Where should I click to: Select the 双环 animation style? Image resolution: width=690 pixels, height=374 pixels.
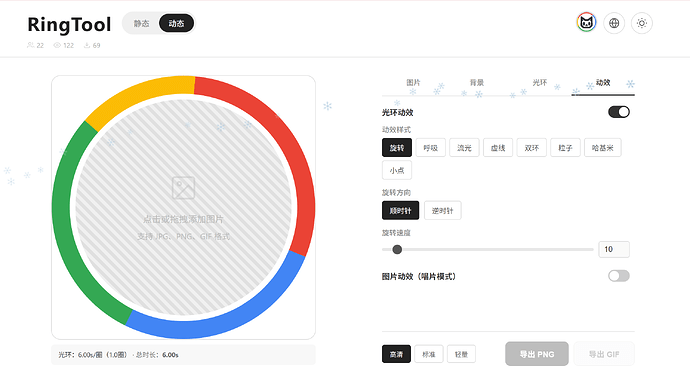[532, 148]
